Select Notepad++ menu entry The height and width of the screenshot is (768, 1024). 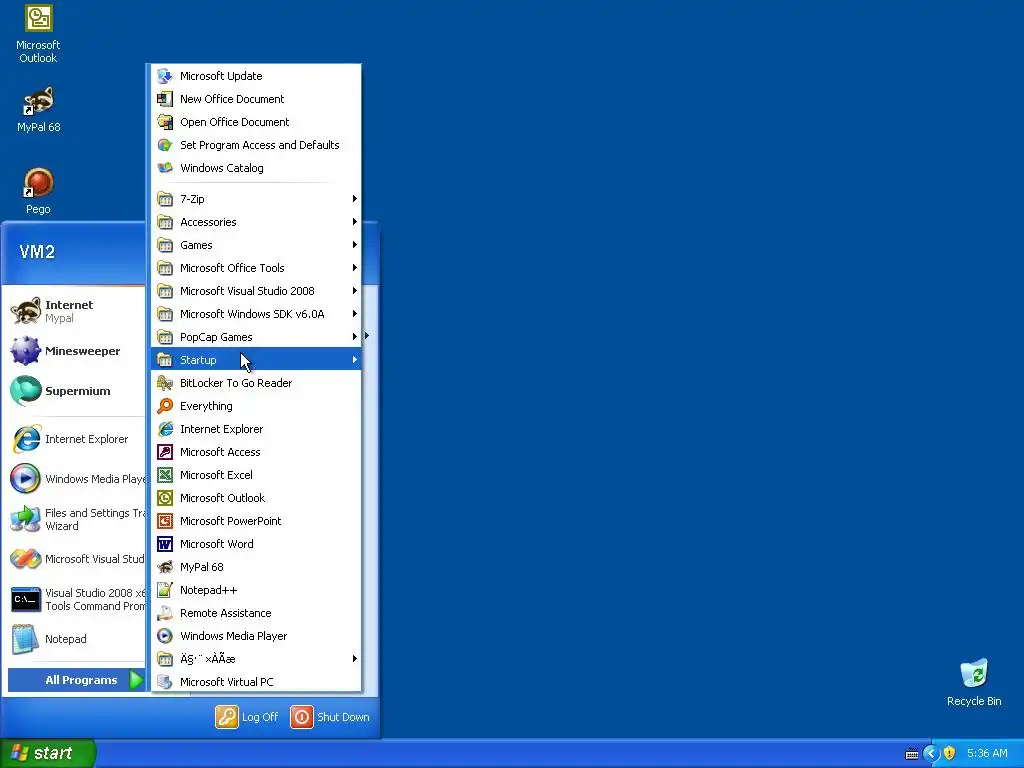256,590
